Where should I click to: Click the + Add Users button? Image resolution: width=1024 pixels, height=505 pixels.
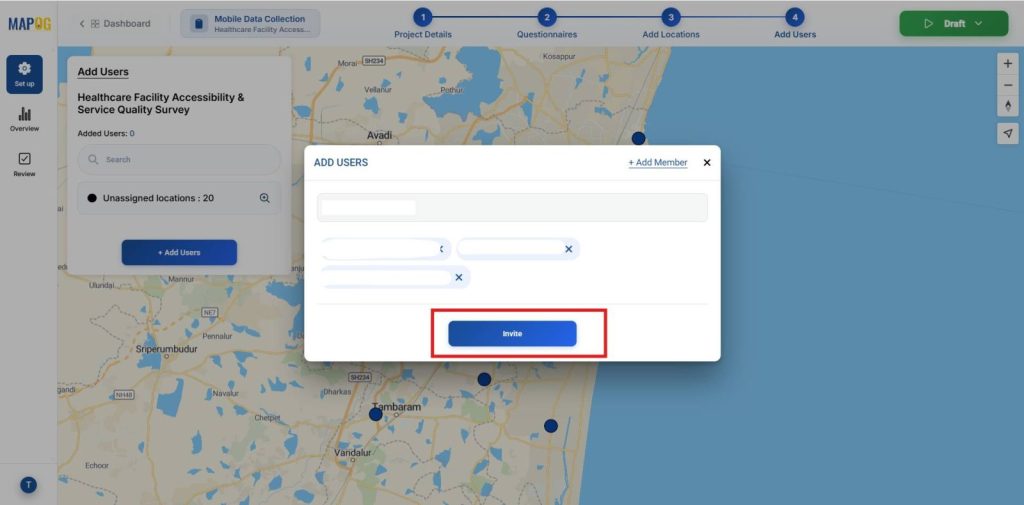179,253
